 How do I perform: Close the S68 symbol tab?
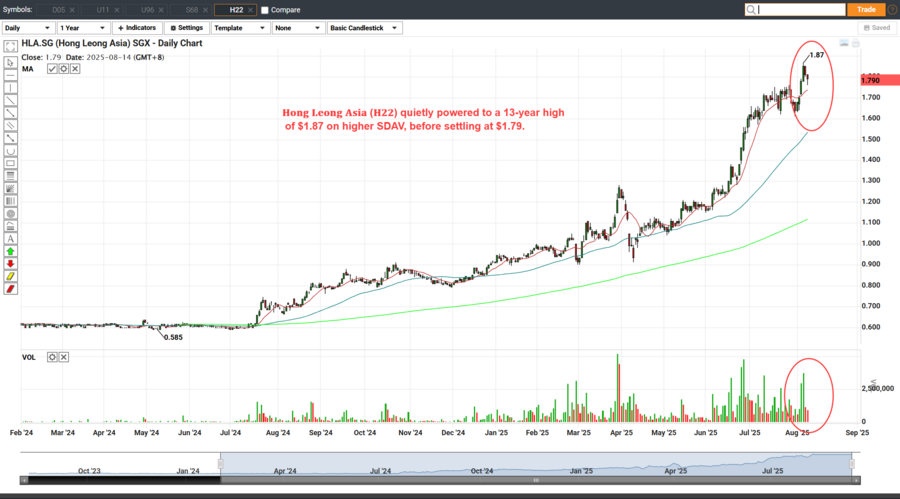(205, 10)
